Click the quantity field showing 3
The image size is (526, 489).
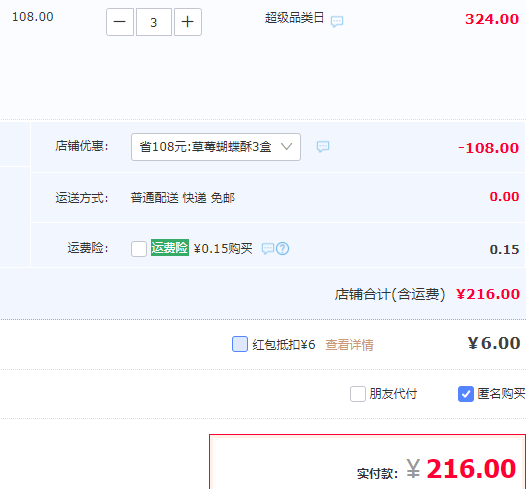[x=154, y=22]
